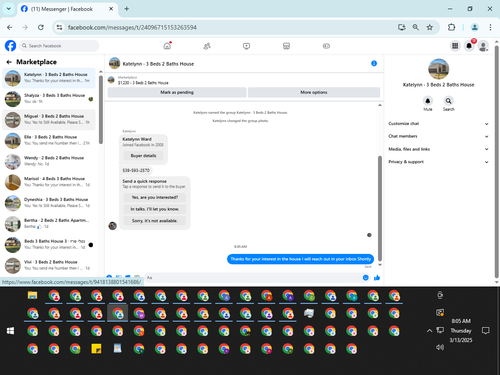Expand Customize chat section
The width and height of the screenshot is (500, 375).
(x=438, y=124)
